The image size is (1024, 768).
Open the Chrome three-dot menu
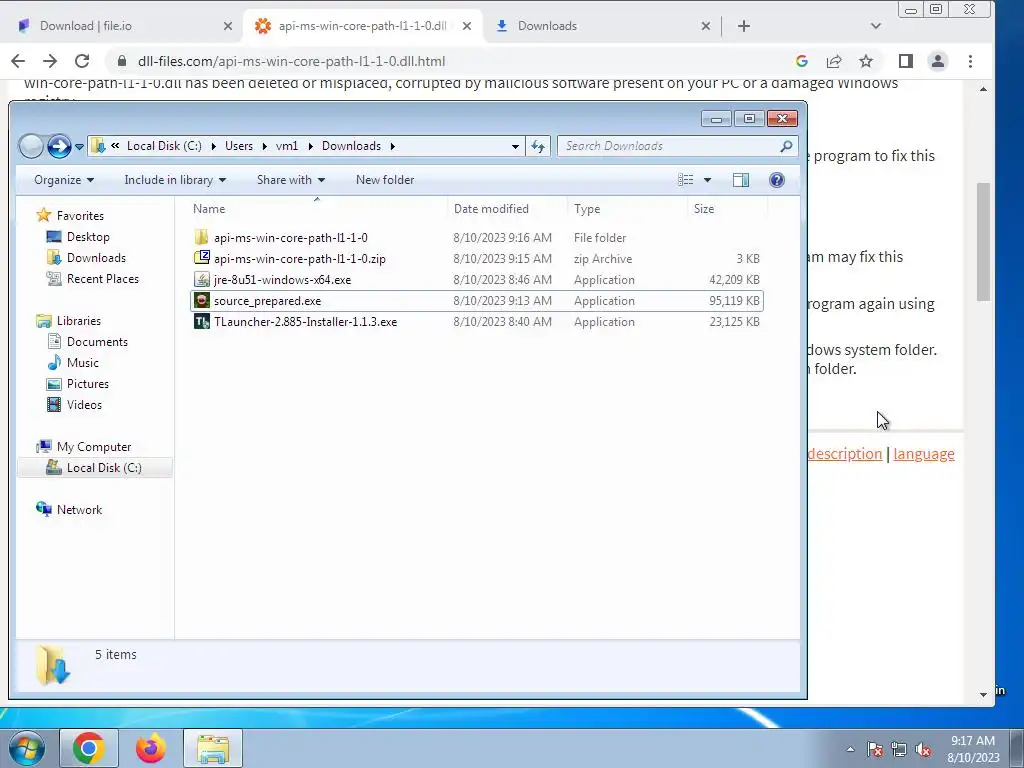pyautogui.click(x=970, y=61)
